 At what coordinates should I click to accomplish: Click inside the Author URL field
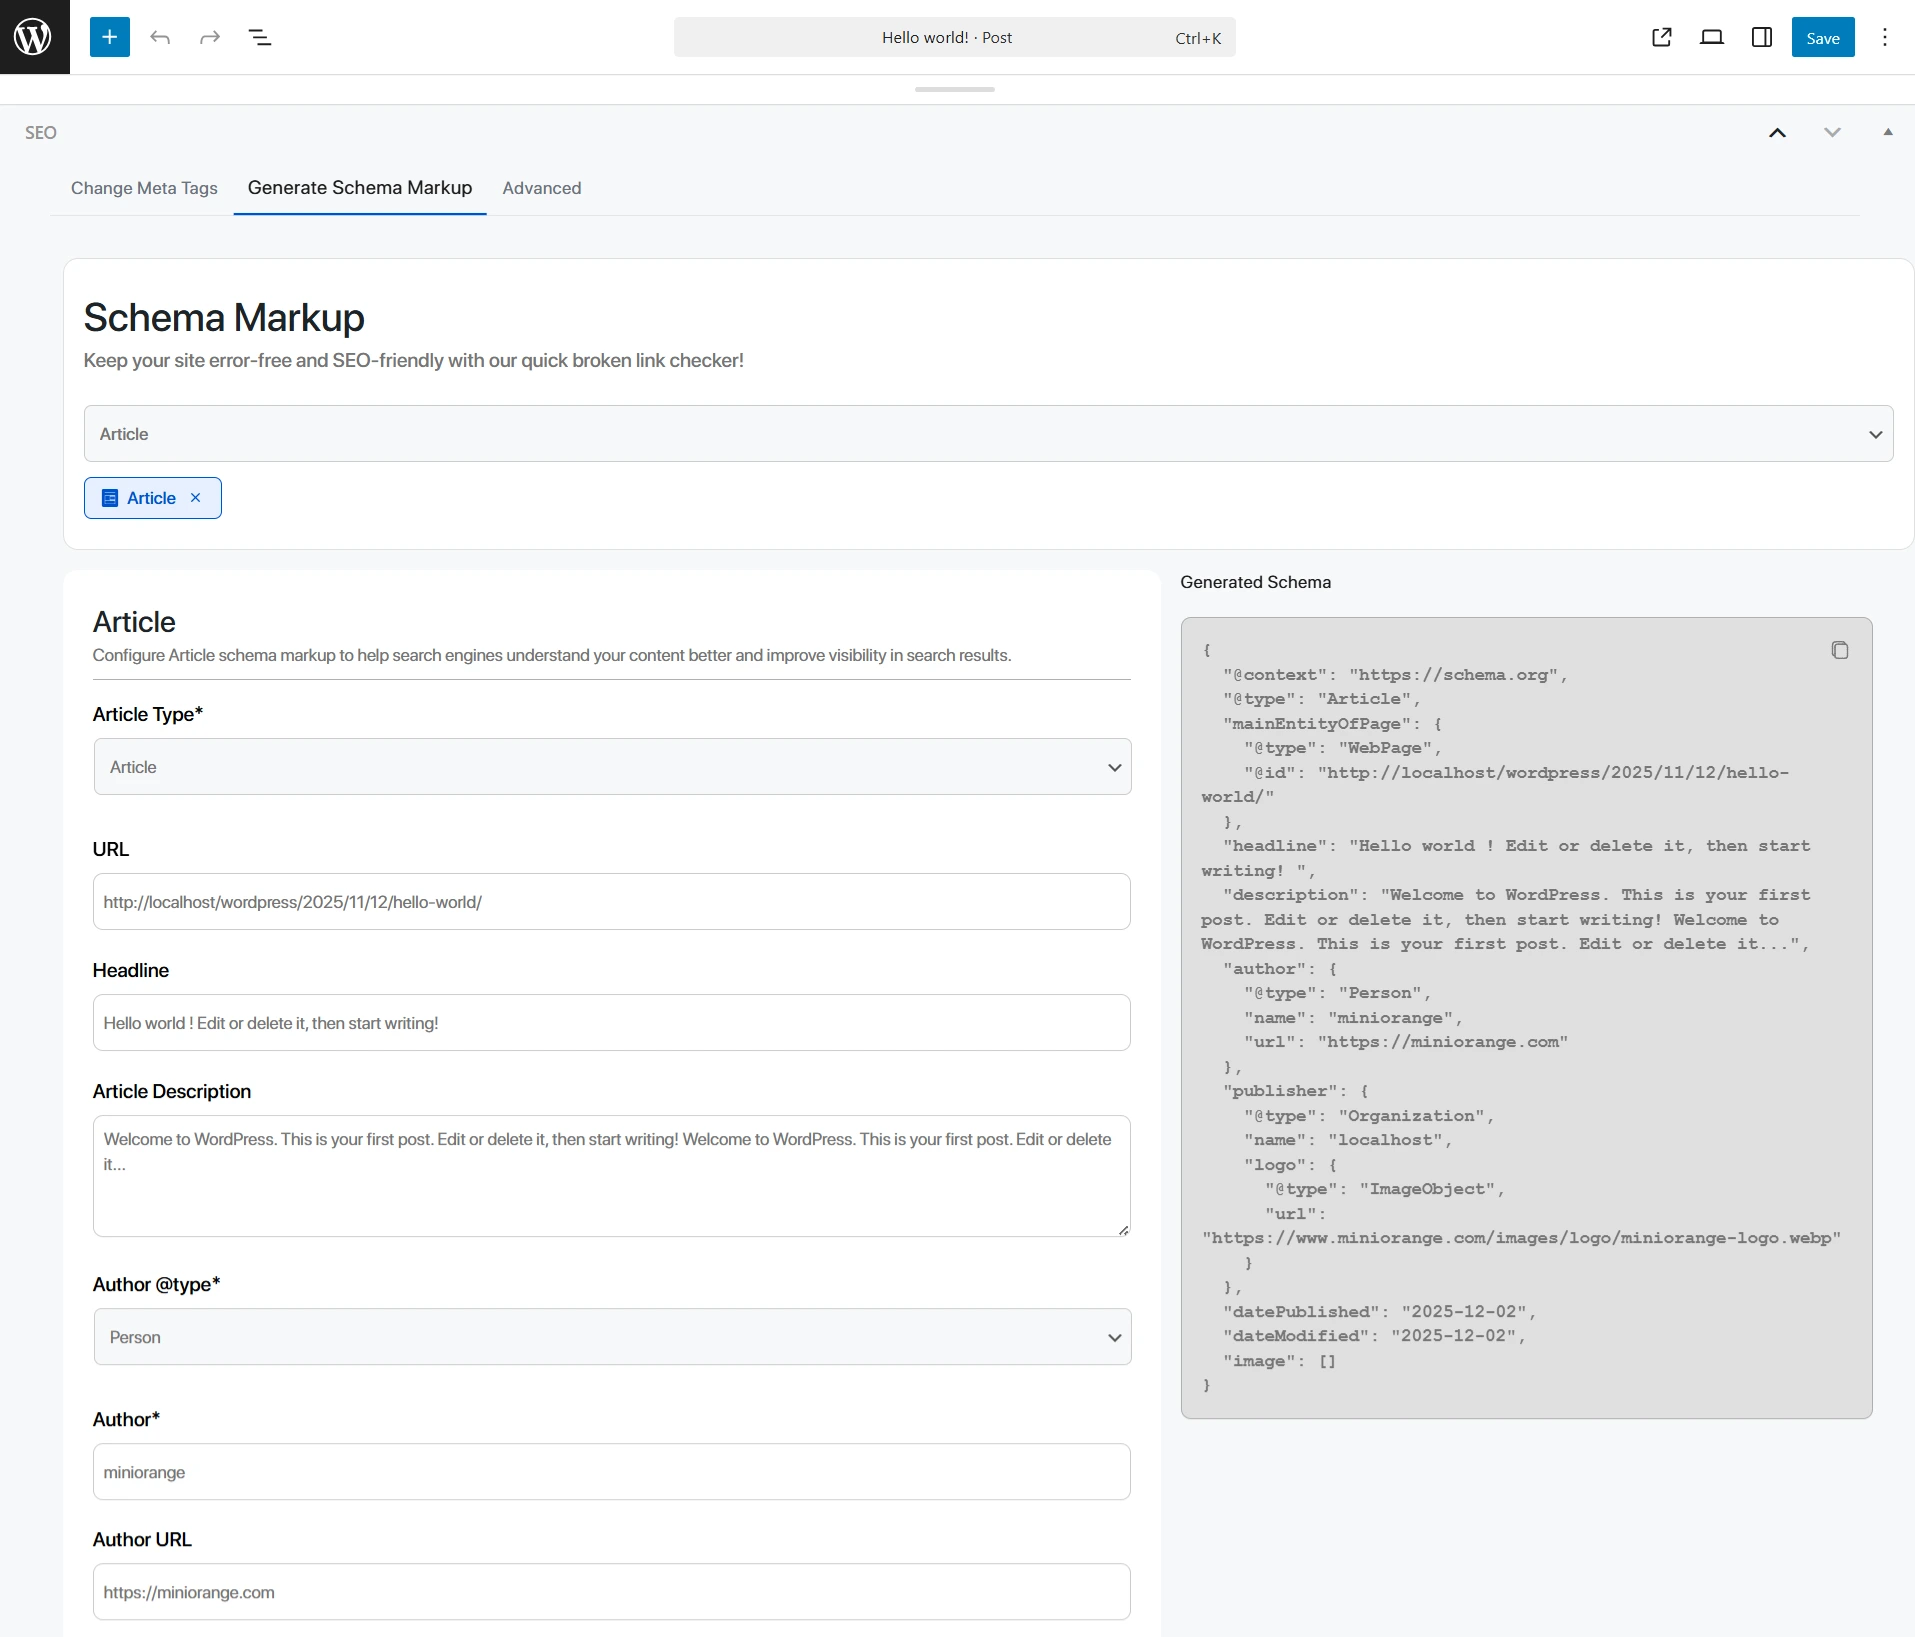click(x=611, y=1592)
